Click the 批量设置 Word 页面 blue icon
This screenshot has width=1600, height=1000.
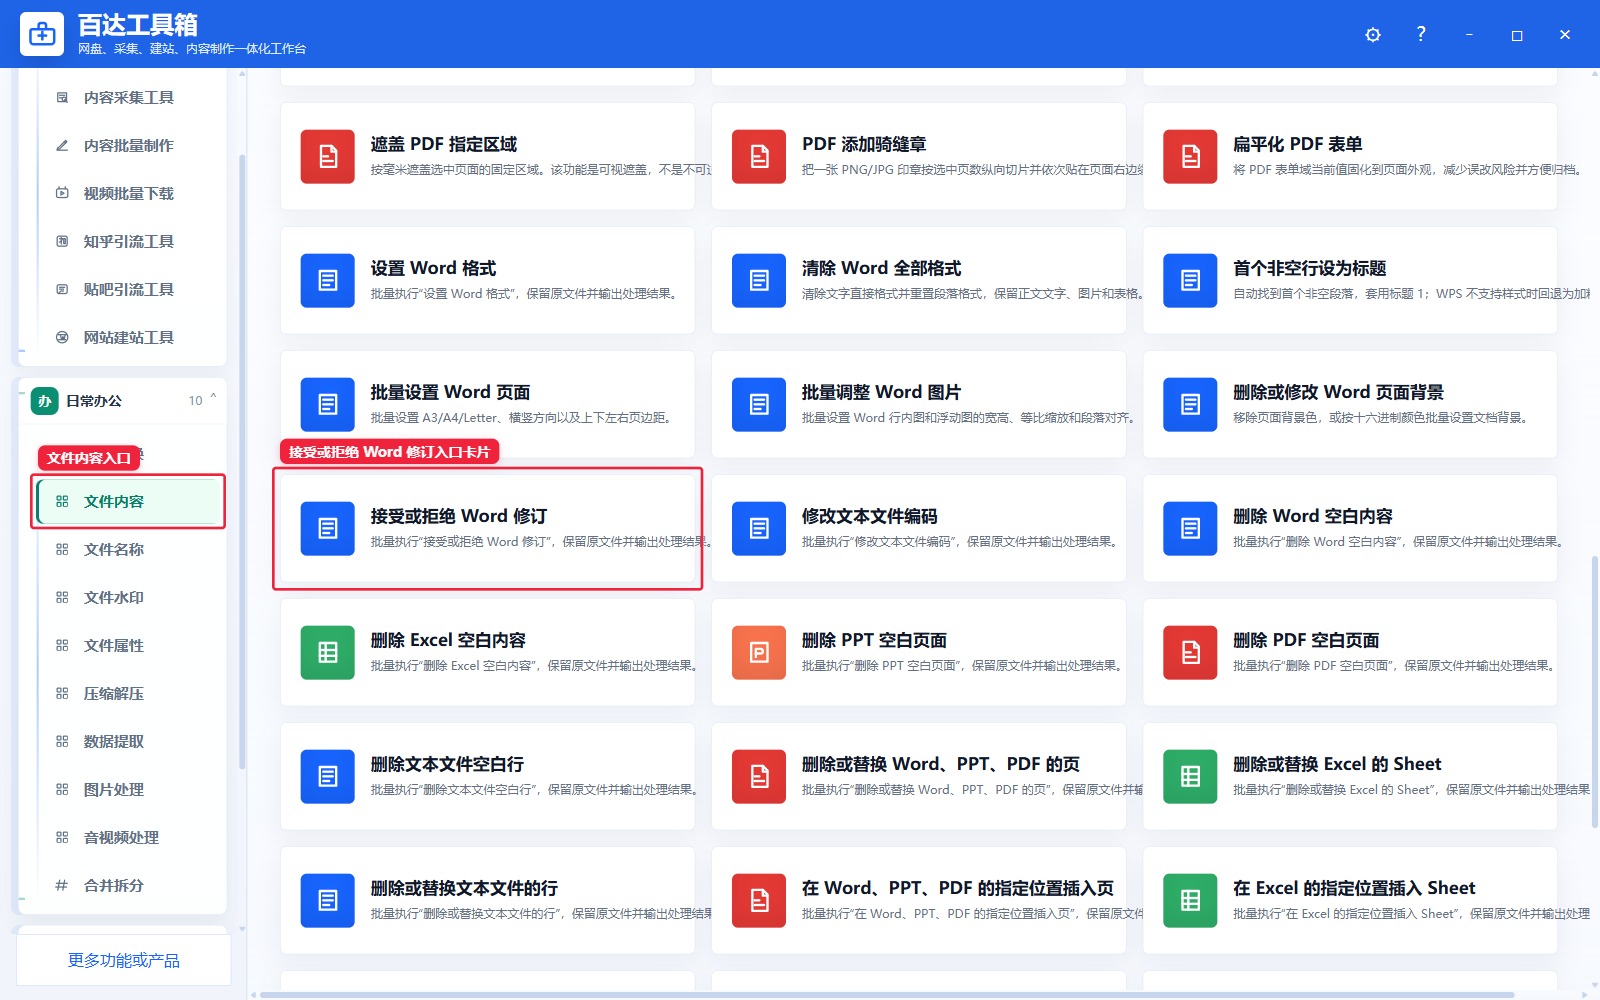coord(328,404)
